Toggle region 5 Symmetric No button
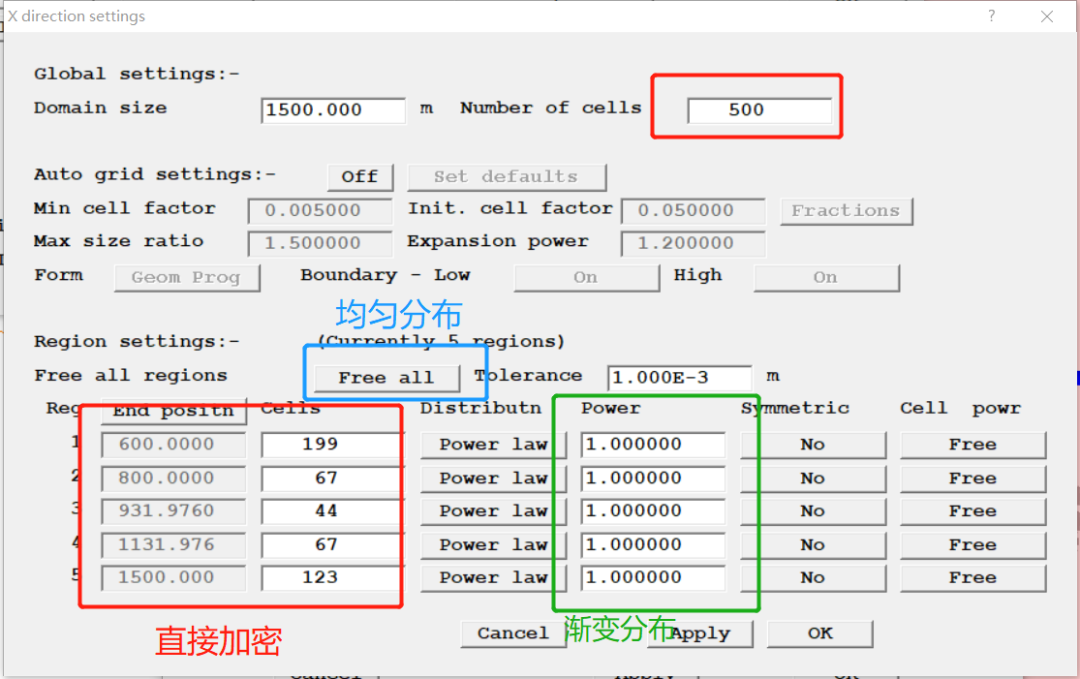 813,578
